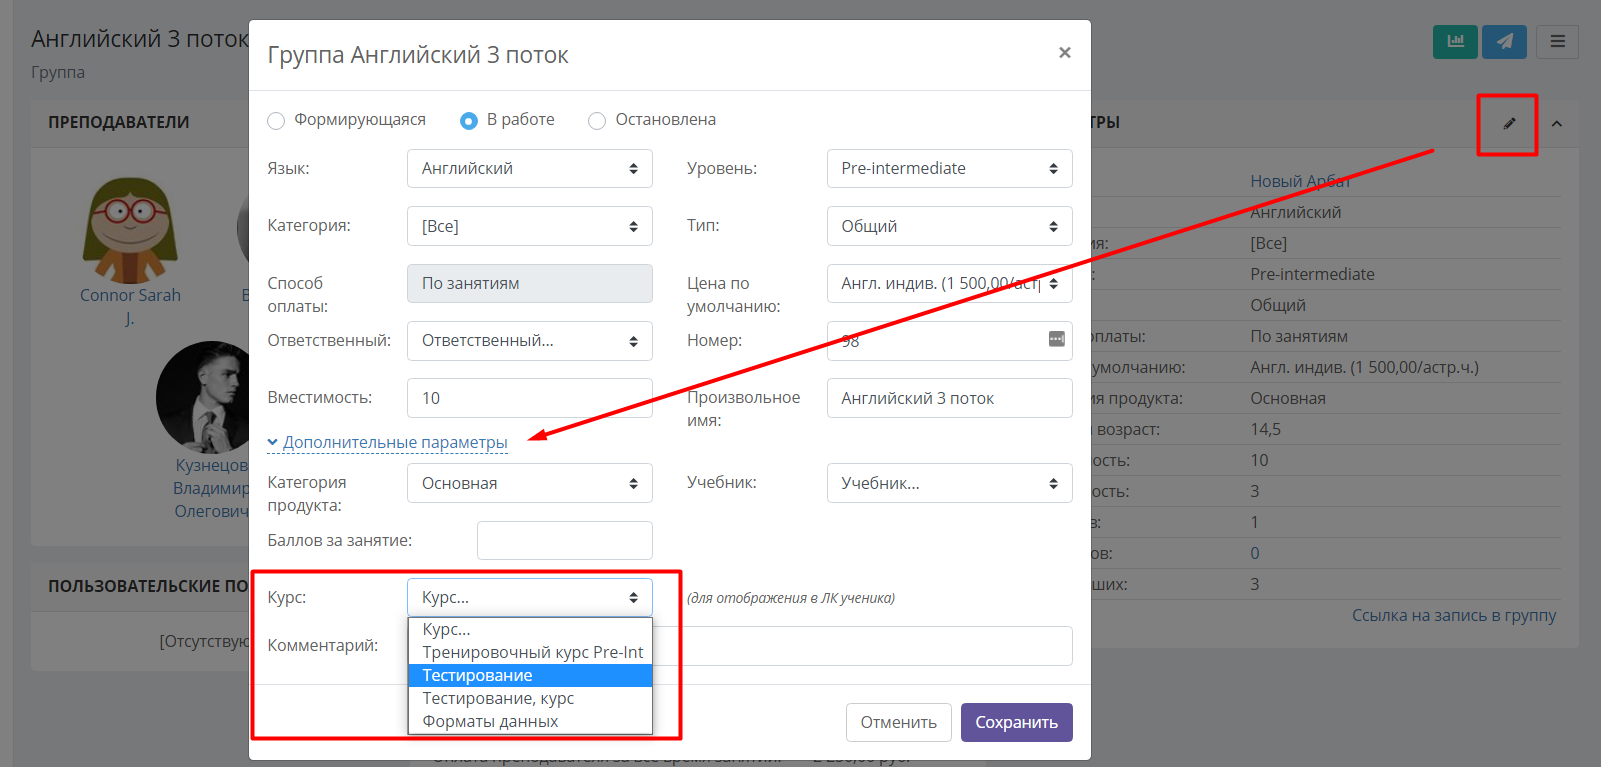Click the Pre-intermediate value in parameters panel
The width and height of the screenshot is (1601, 767).
tap(1312, 274)
